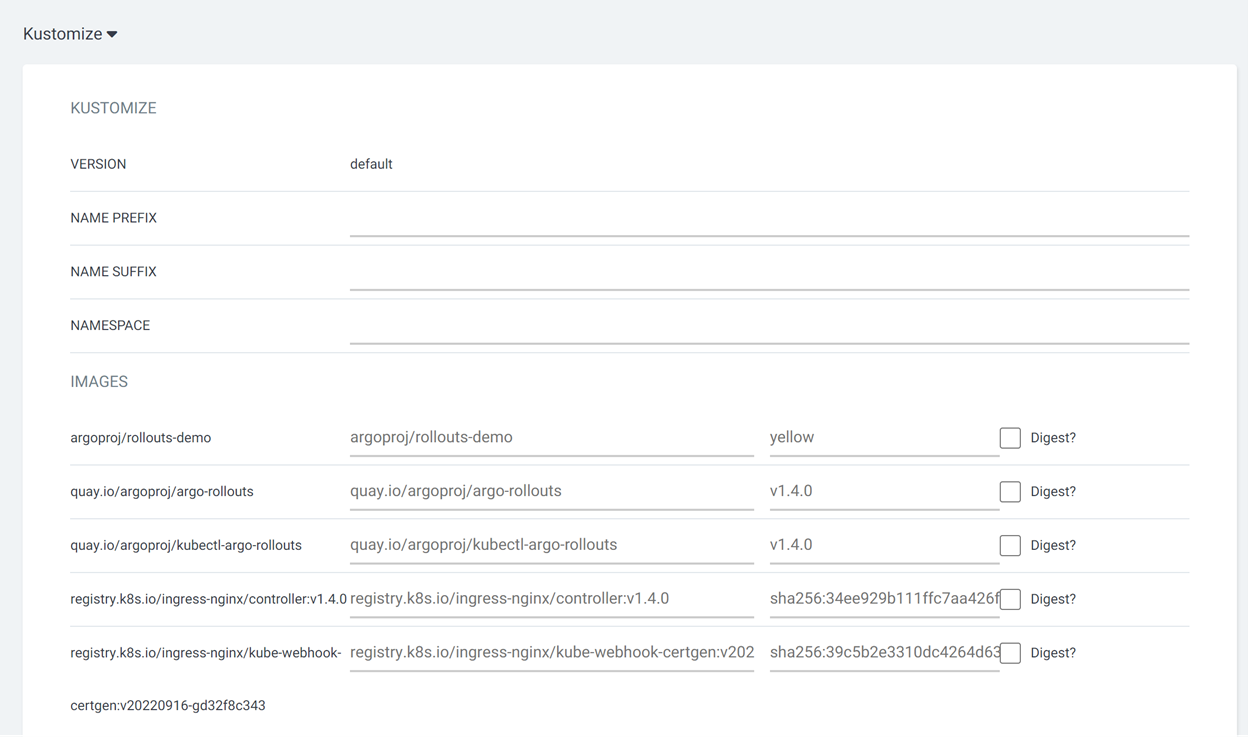Viewport: 1248px width, 737px height.
Task: Edit the kubectl-argo-rollouts image name field
Action: pos(551,546)
